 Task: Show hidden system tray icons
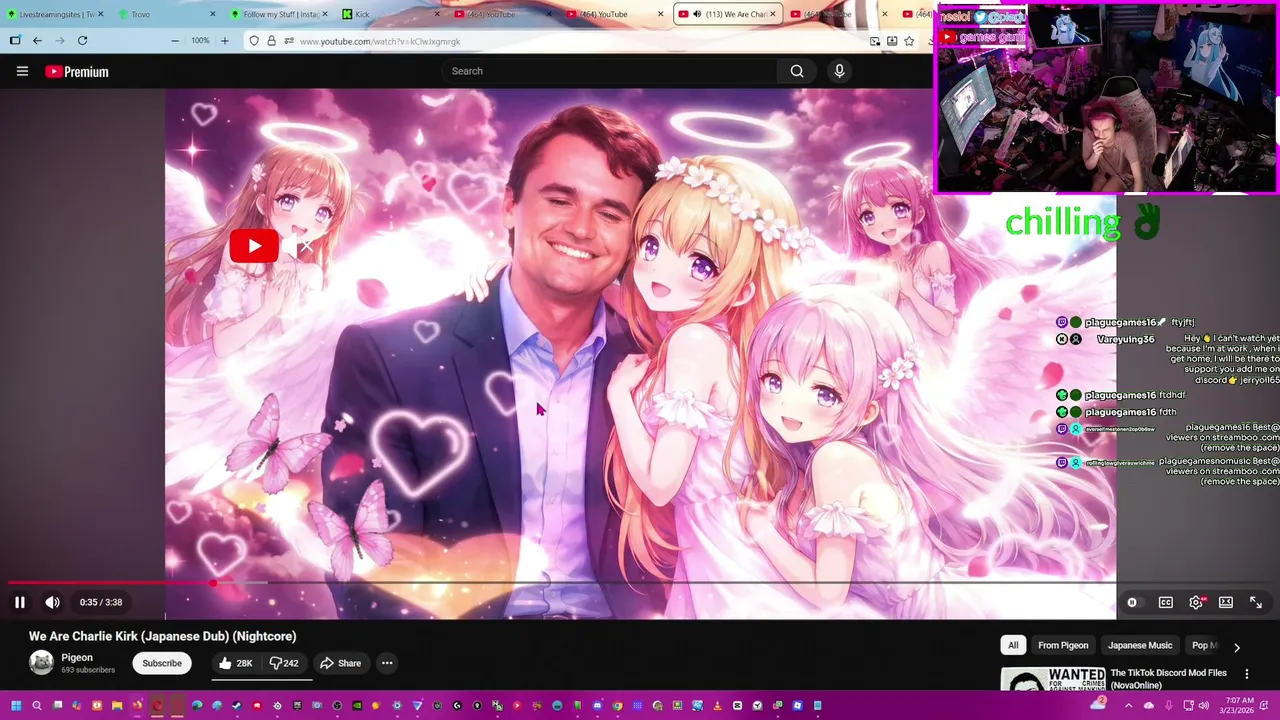1128,706
